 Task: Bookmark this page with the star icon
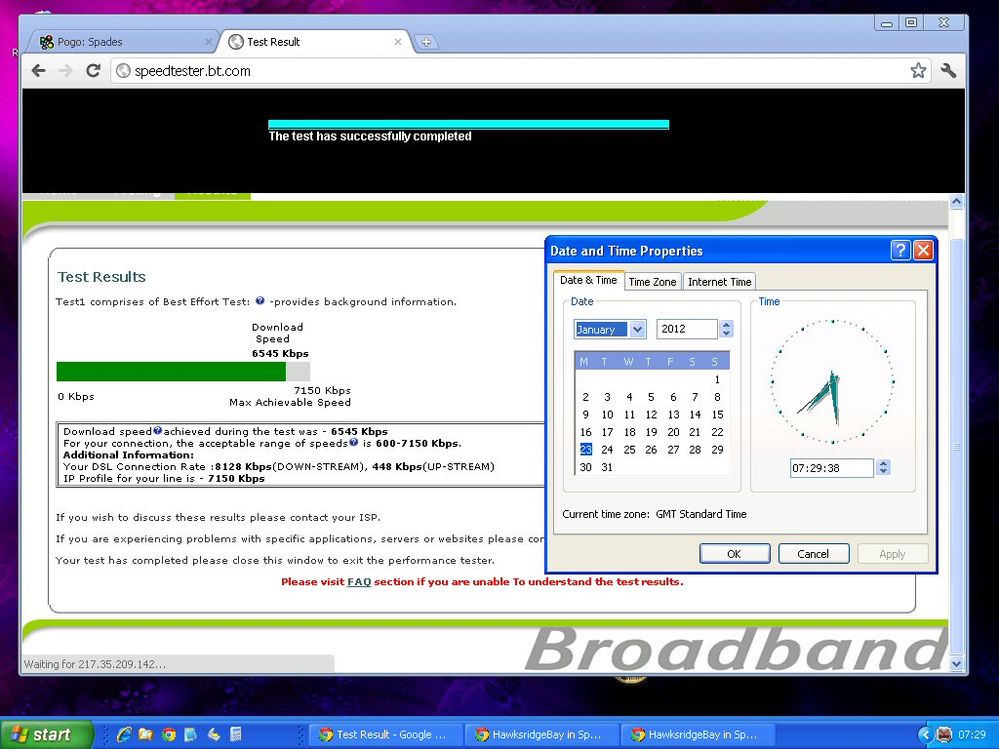(917, 71)
